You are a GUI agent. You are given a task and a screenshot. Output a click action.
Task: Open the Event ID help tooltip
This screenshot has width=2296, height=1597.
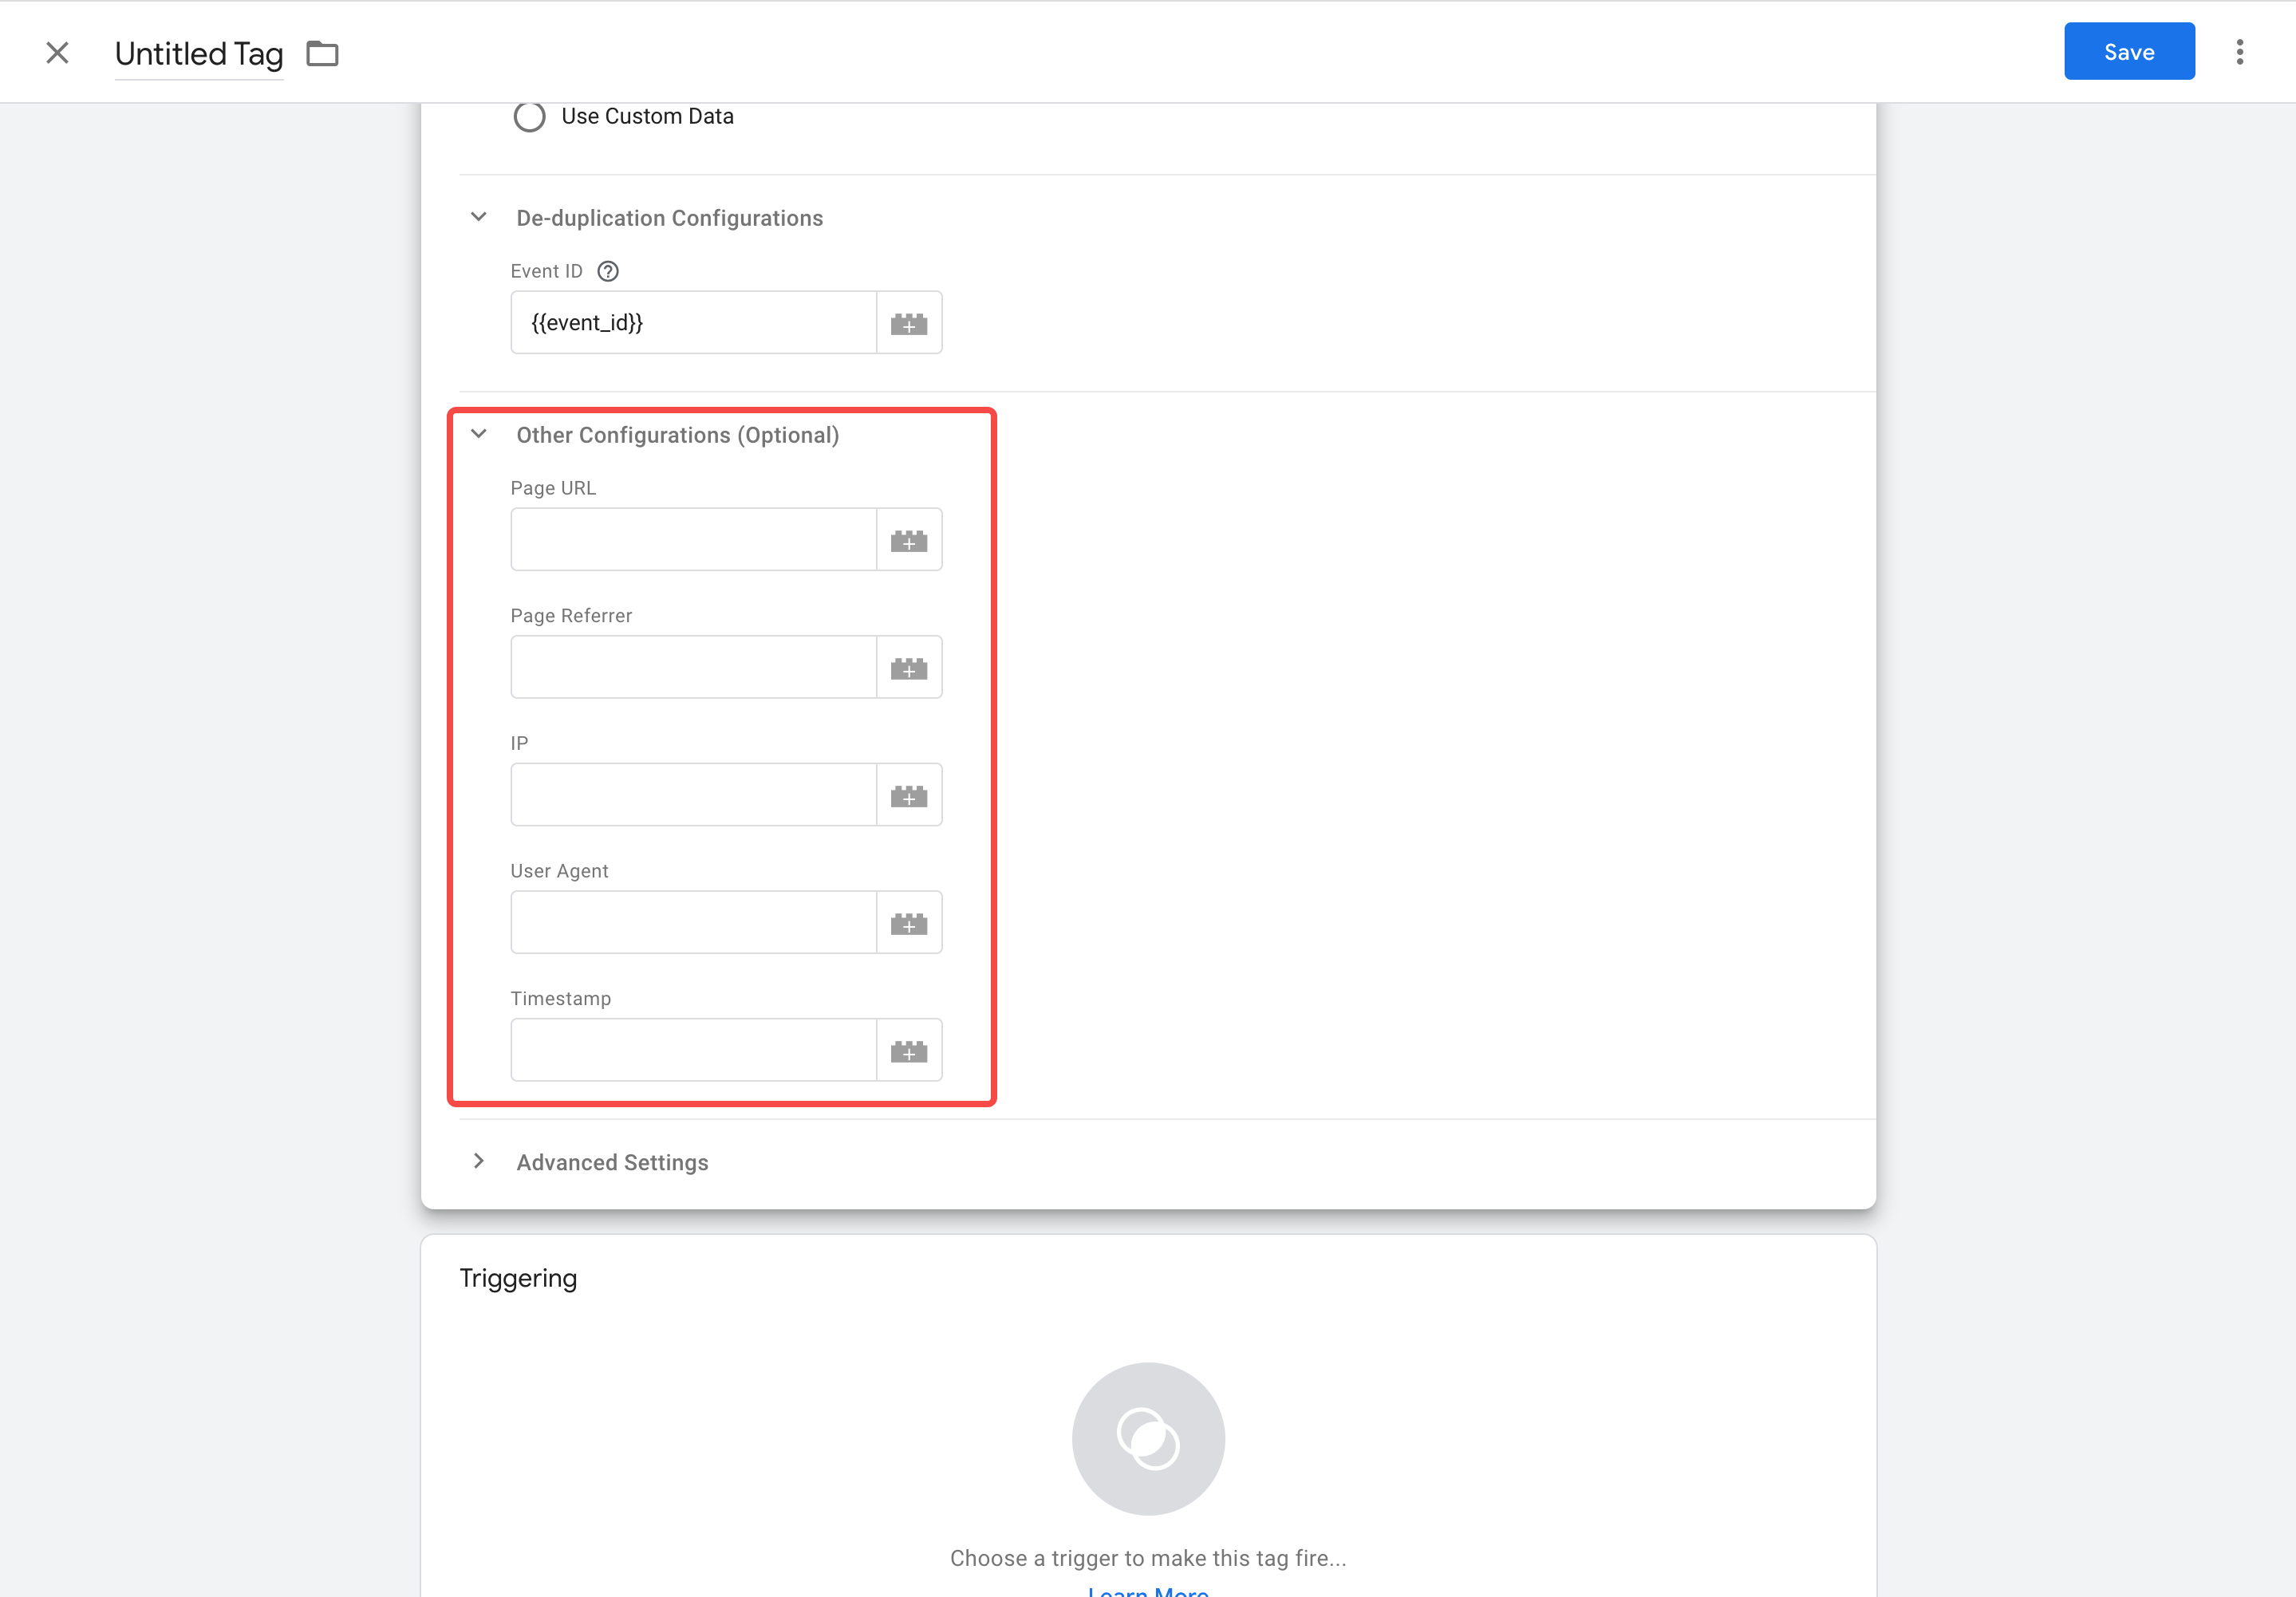[608, 270]
